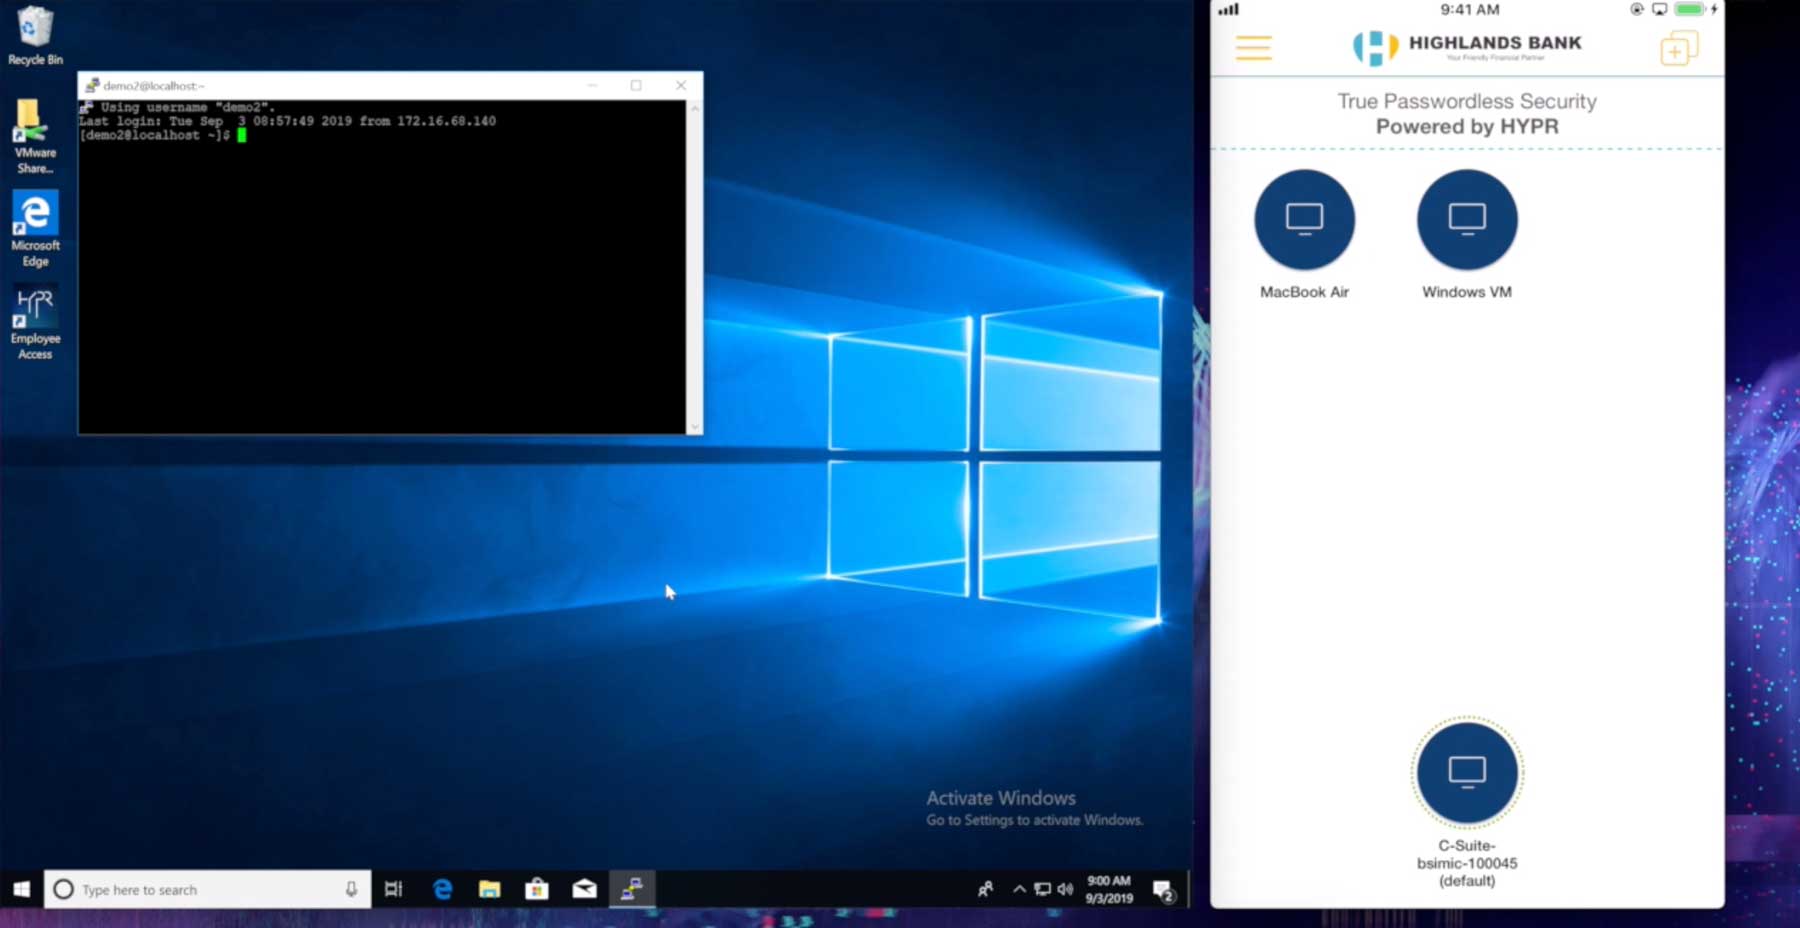
Task: Click the PuTTY taskbar icon
Action: coord(632,889)
